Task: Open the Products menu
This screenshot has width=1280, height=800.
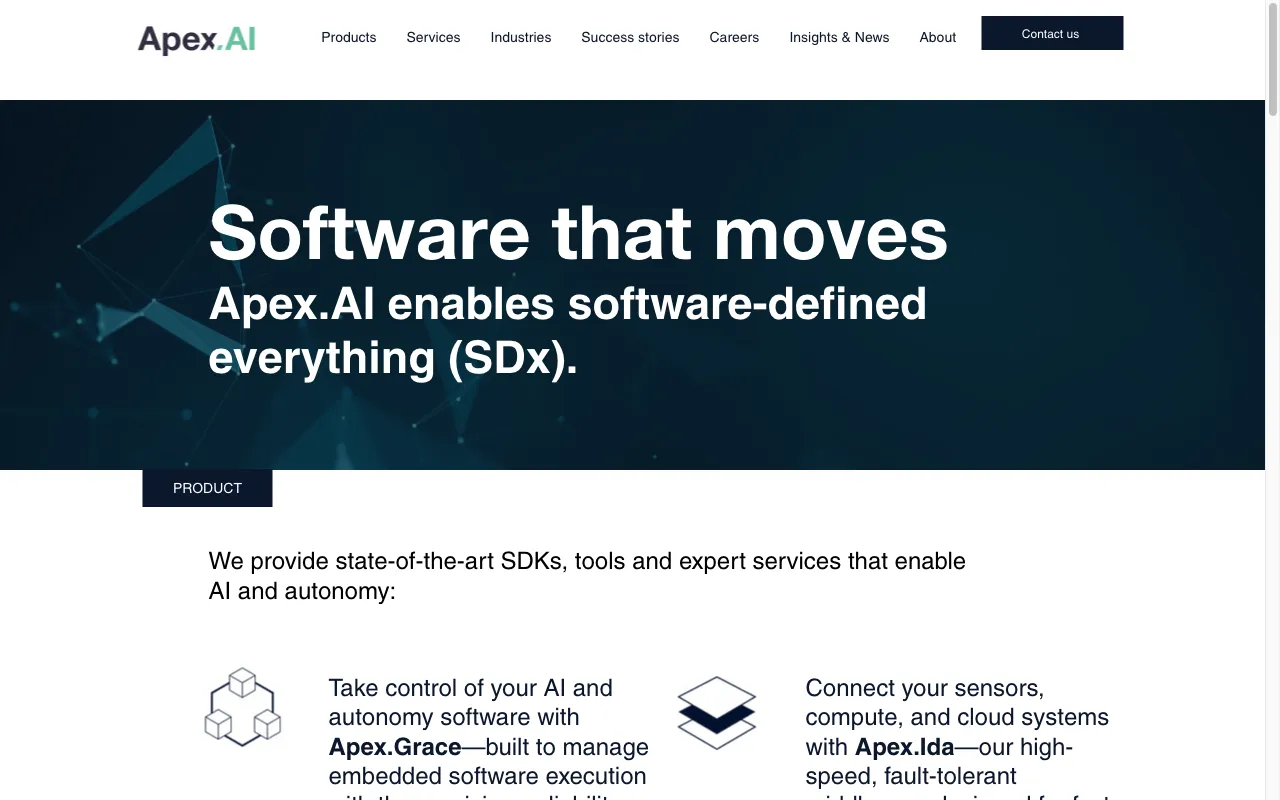Action: [349, 37]
